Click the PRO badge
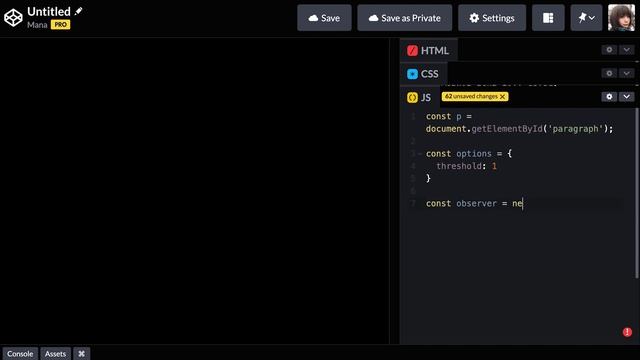640x360 pixels. [60, 25]
